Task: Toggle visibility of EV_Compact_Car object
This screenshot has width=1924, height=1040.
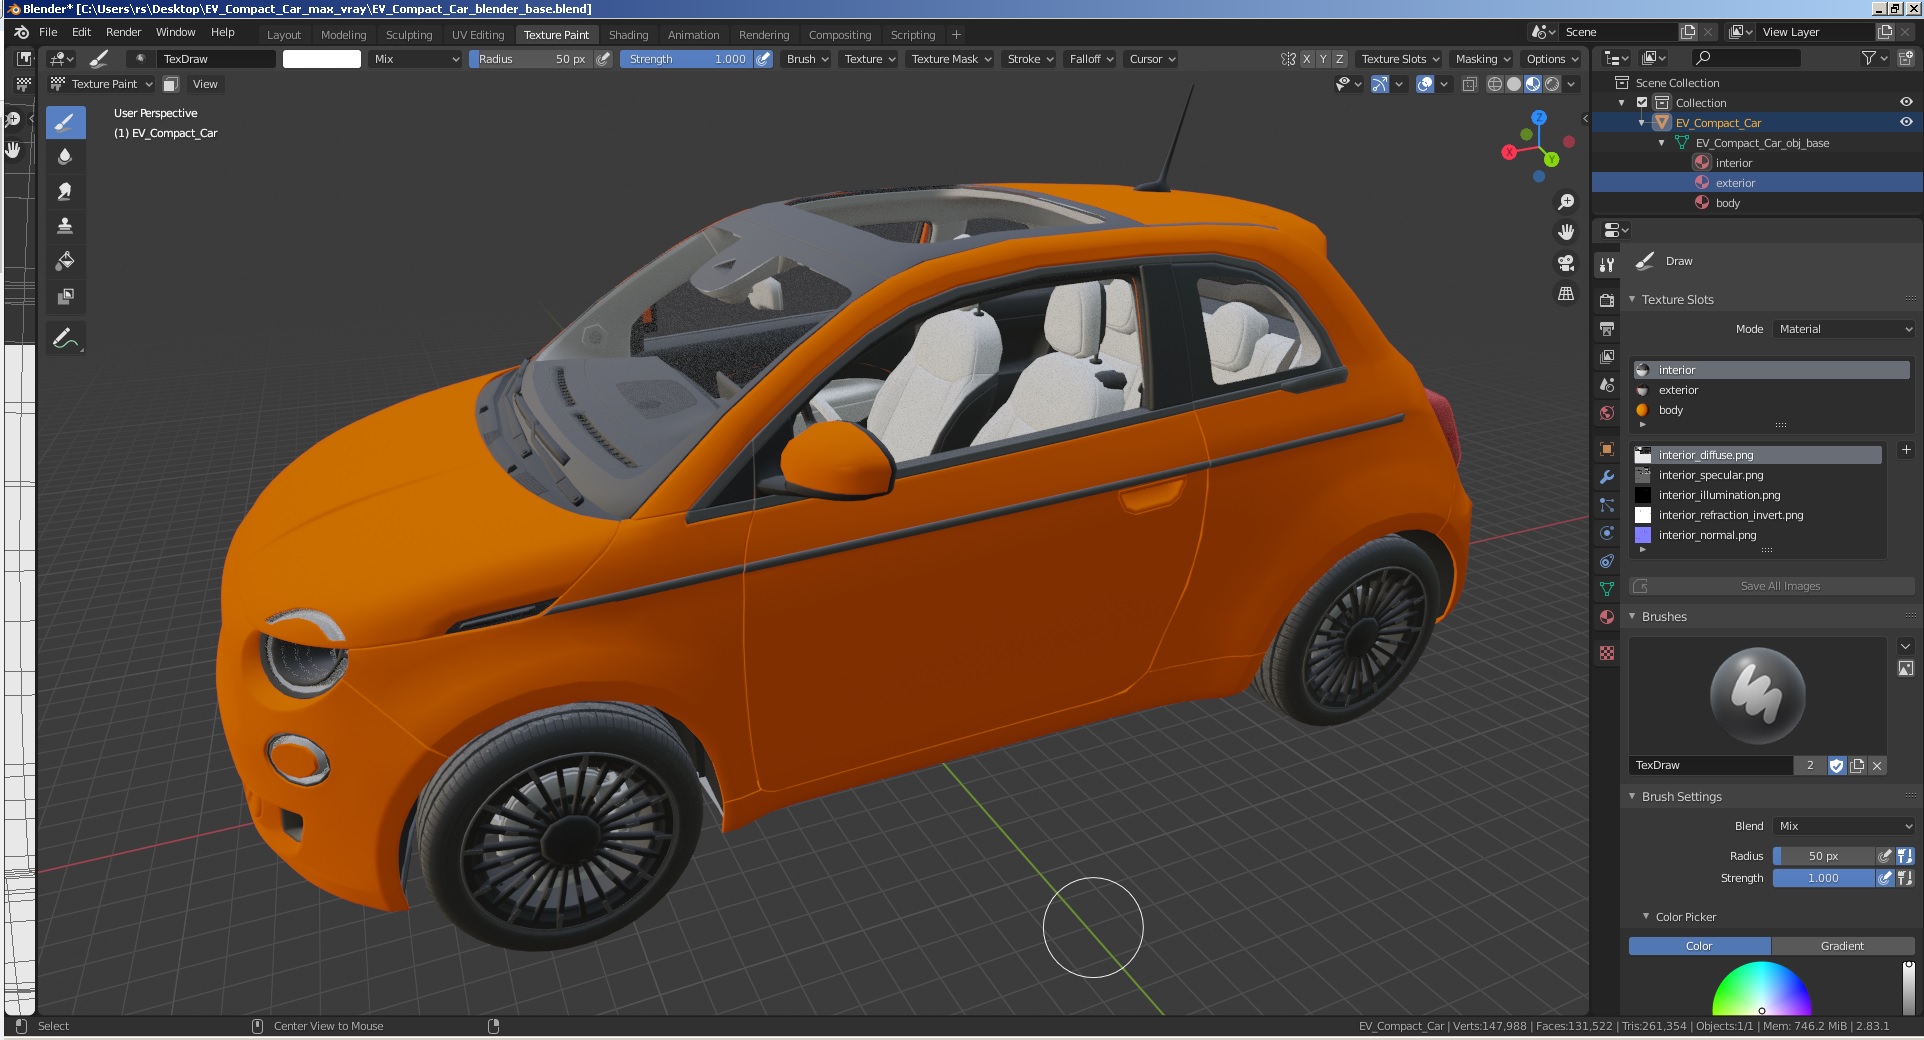Action: pyautogui.click(x=1906, y=122)
